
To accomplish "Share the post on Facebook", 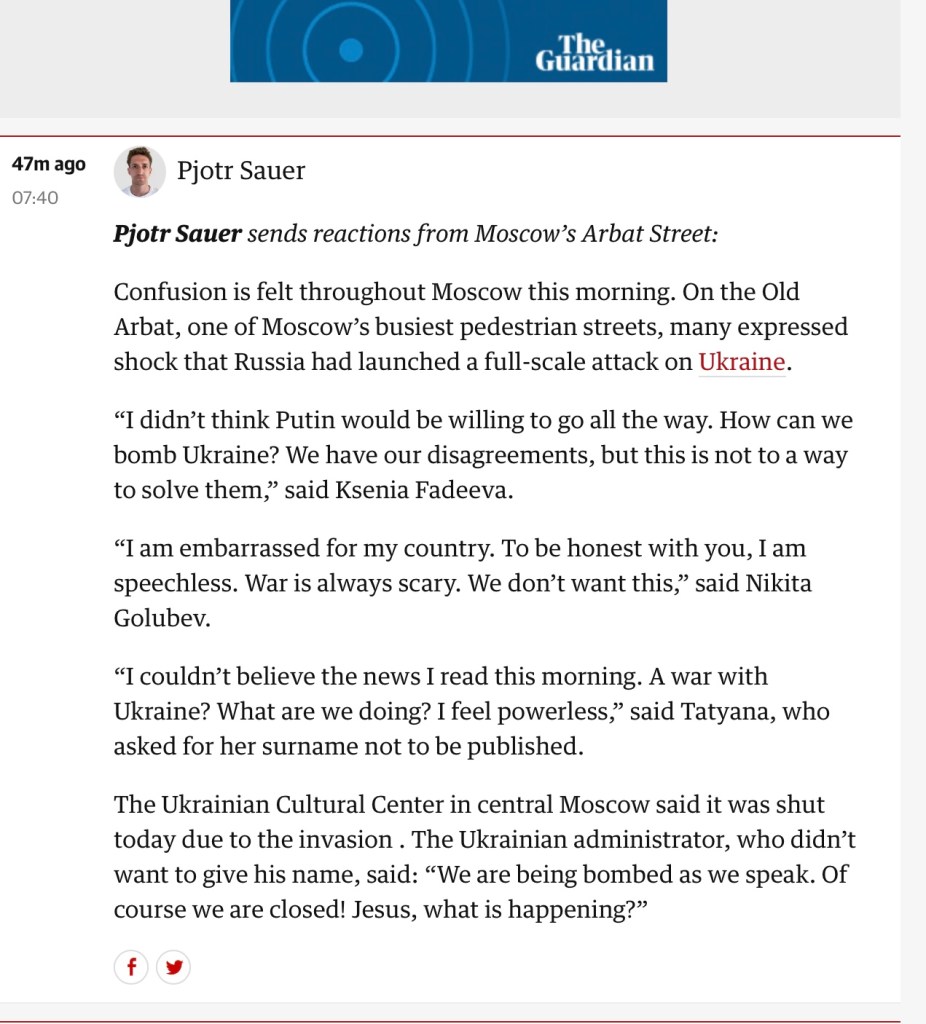I will (x=131, y=967).
